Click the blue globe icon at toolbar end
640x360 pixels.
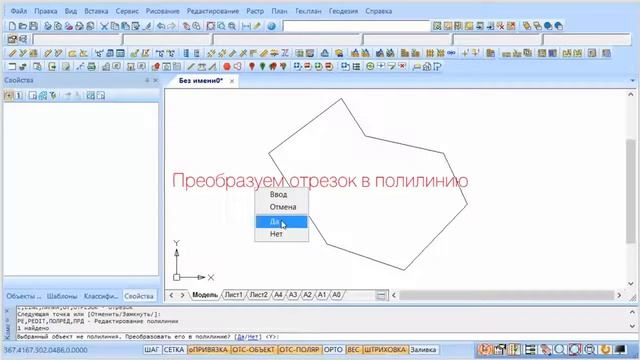559,26
